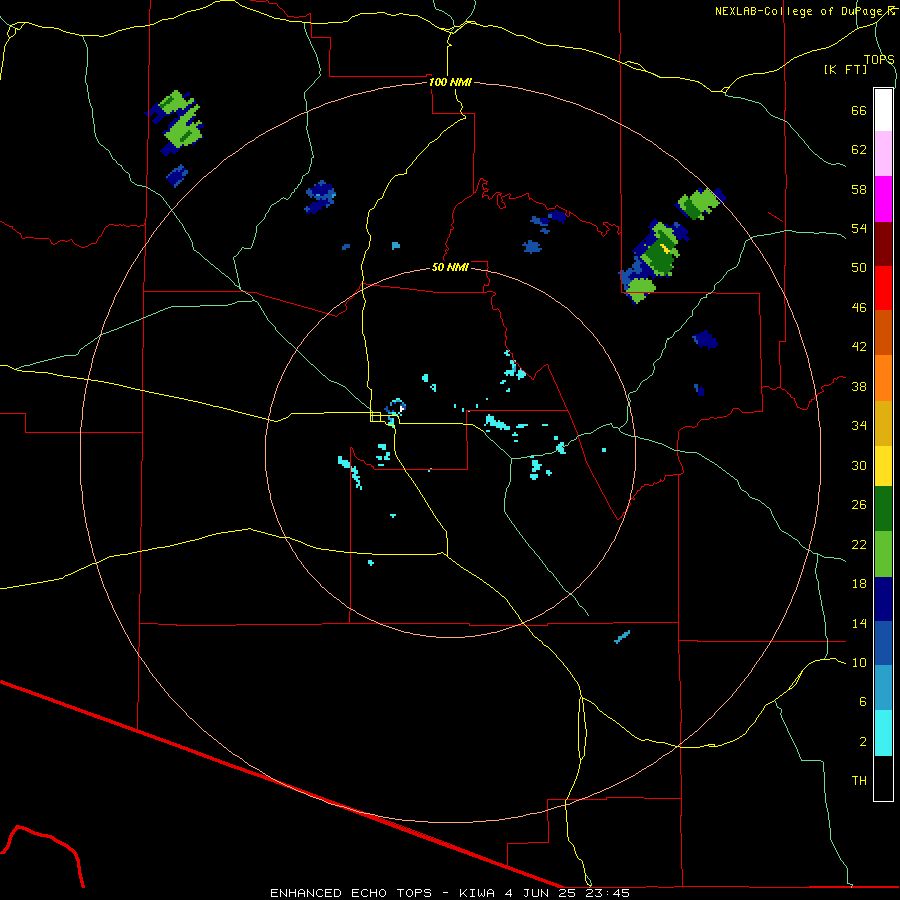Click the 6 legend value
Image resolution: width=900 pixels, height=900 pixels.
click(863, 702)
